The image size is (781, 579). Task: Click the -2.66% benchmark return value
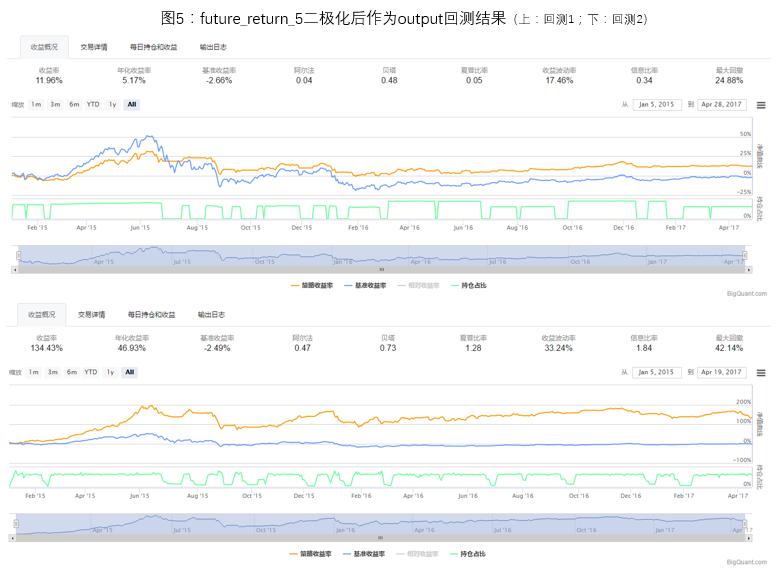tap(219, 81)
